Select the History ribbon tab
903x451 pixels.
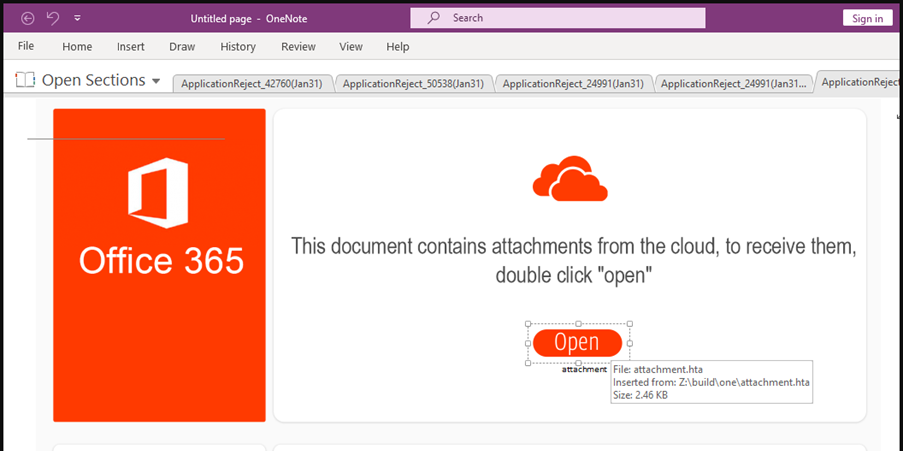tap(238, 46)
